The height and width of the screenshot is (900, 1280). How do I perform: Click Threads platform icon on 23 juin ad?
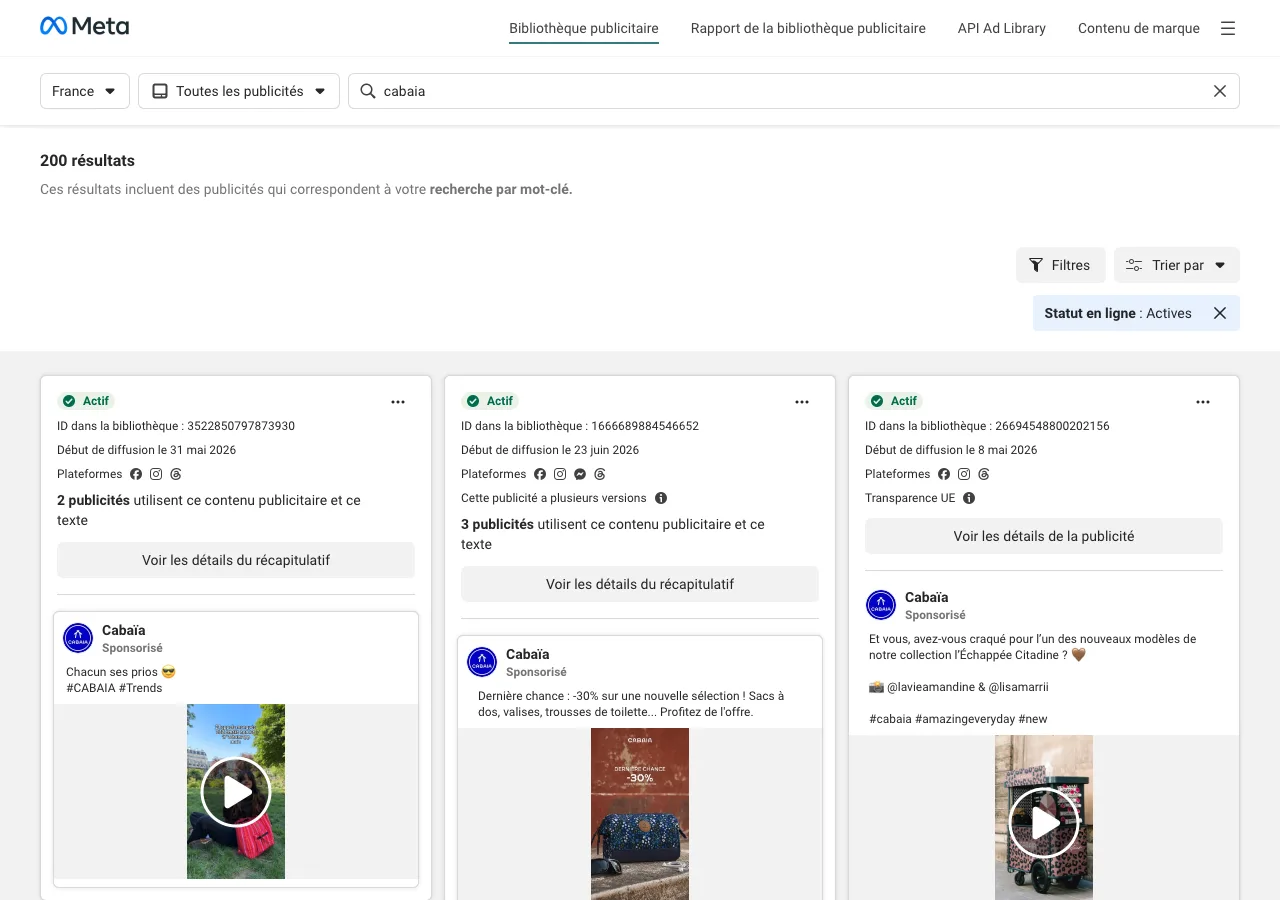coord(600,474)
